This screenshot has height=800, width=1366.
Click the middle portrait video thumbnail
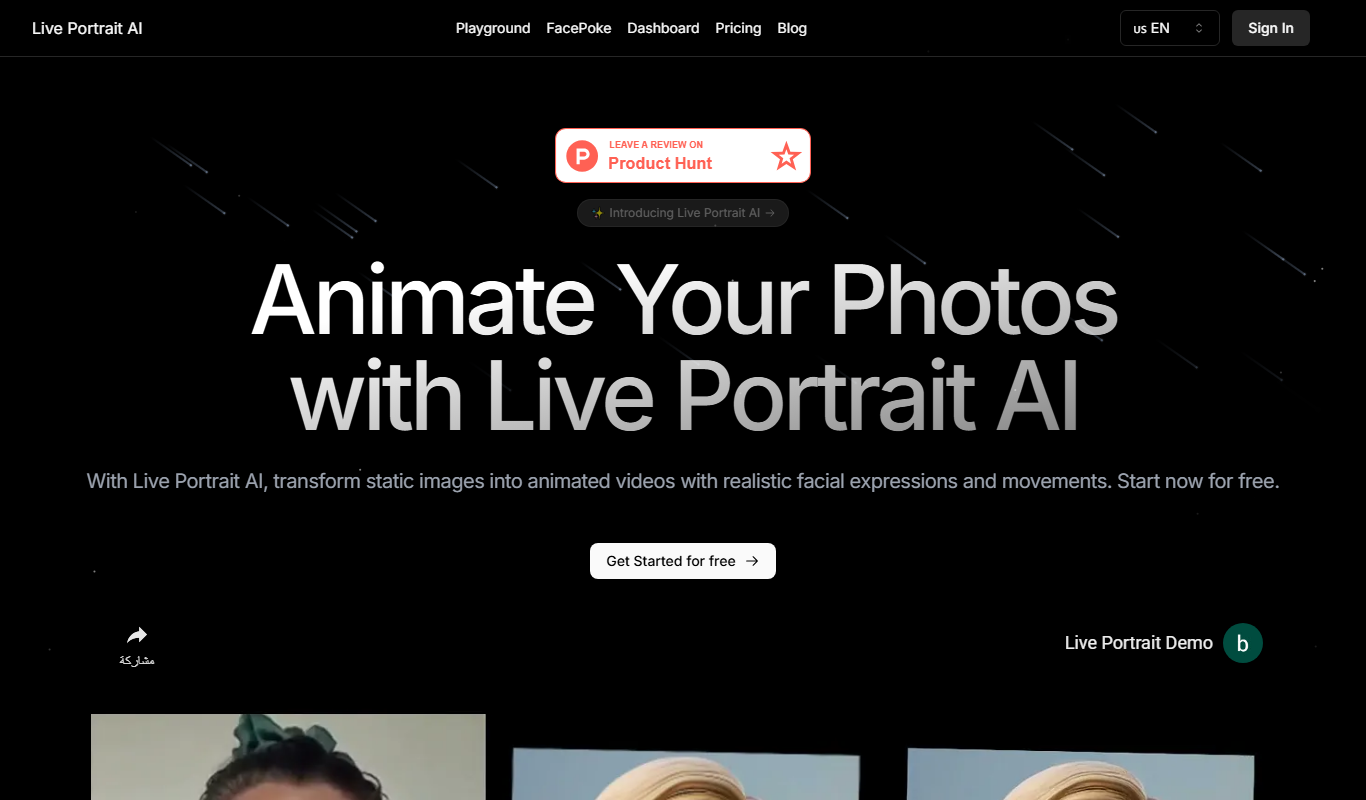coord(686,775)
